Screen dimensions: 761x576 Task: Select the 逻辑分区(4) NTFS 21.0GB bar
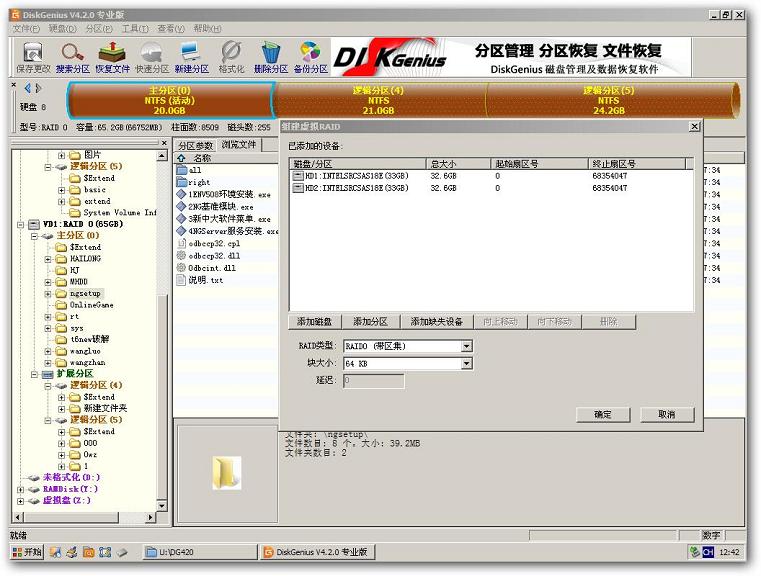(x=379, y=100)
